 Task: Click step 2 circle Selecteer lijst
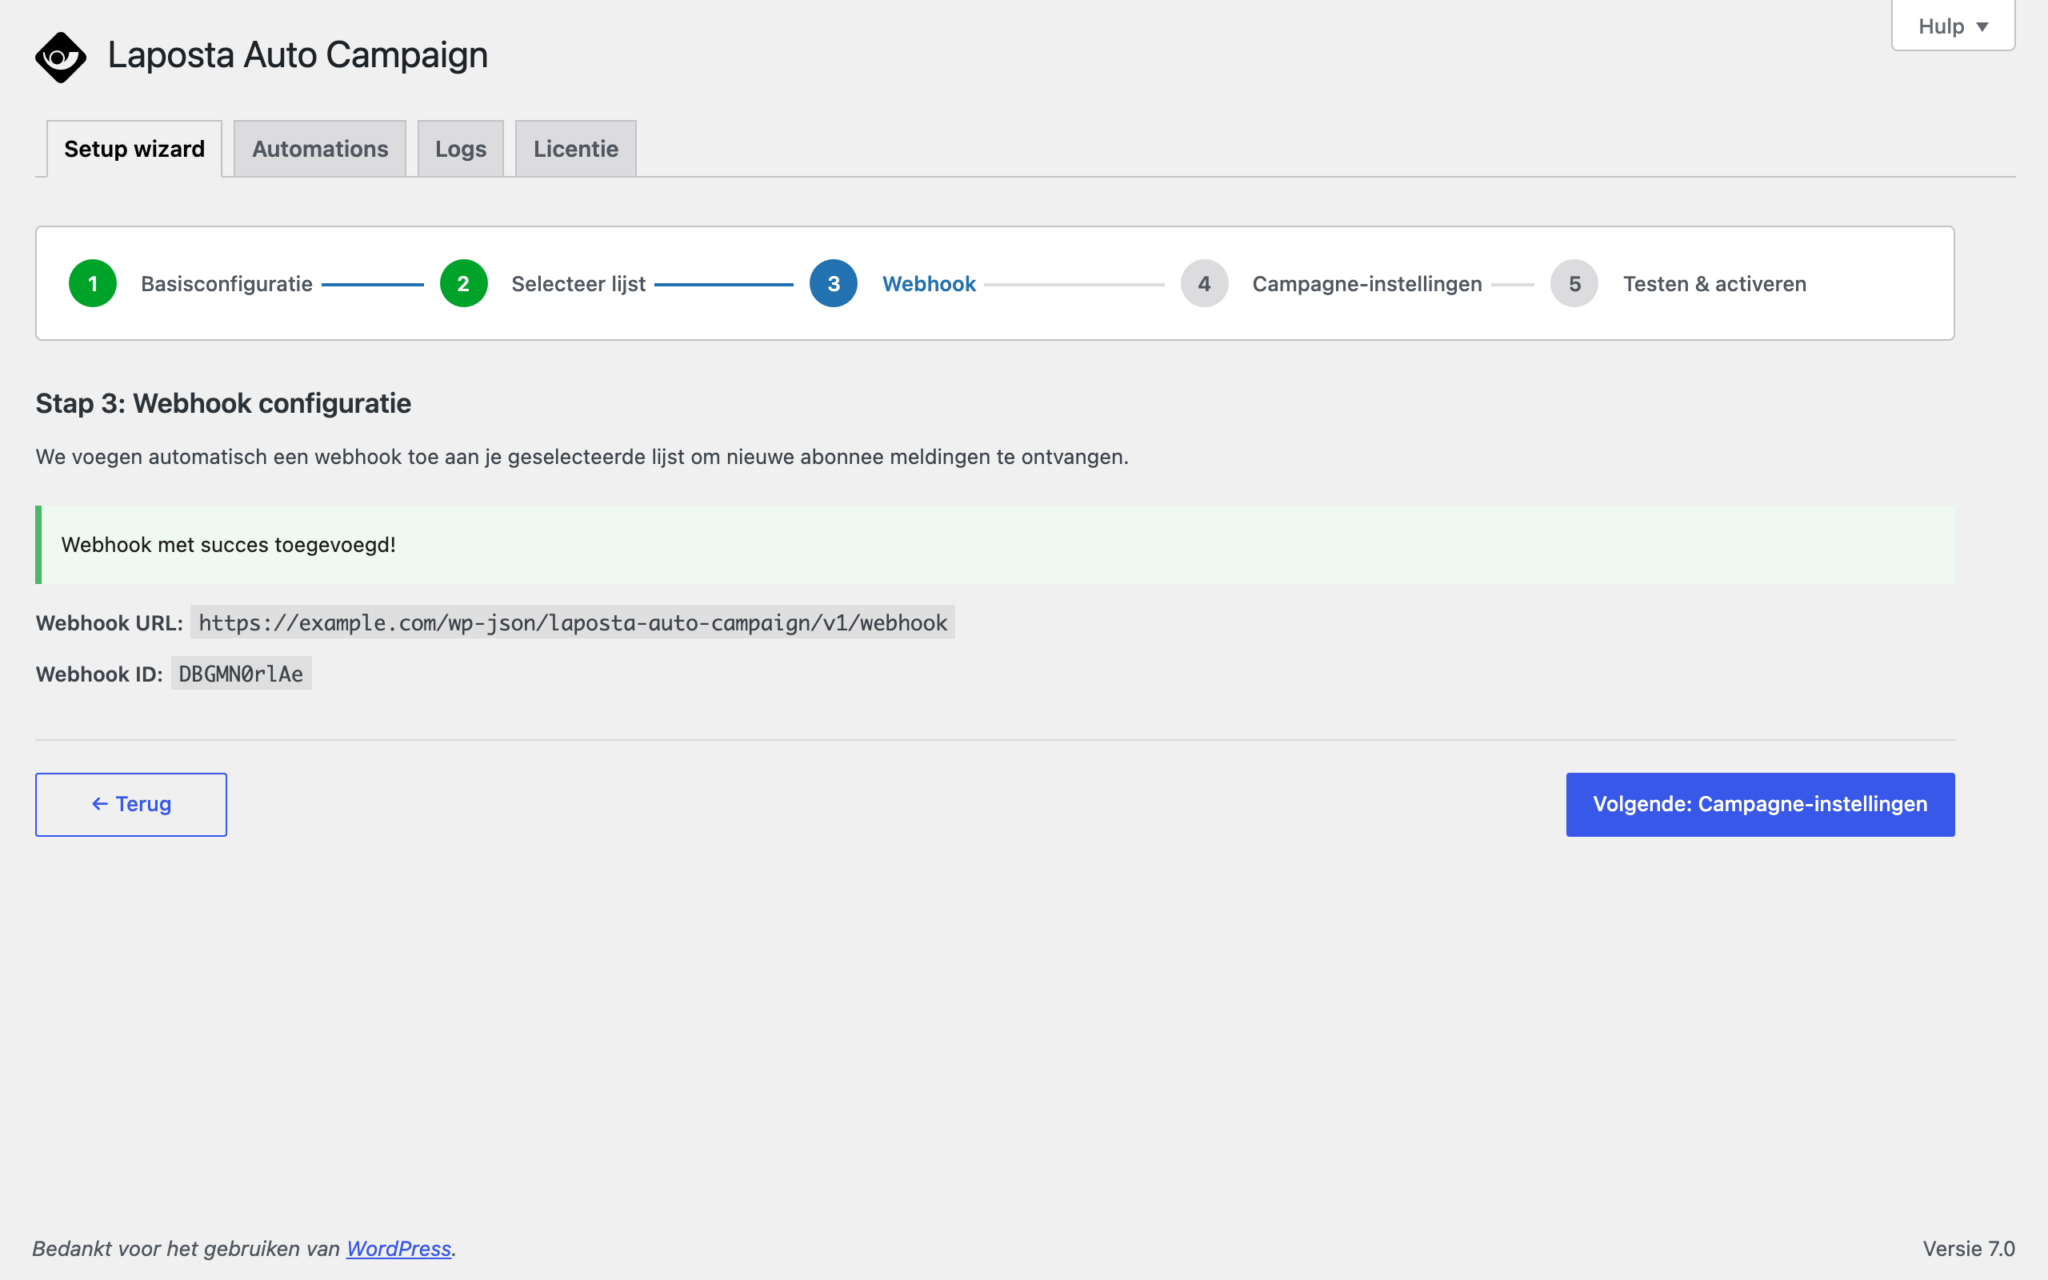463,284
